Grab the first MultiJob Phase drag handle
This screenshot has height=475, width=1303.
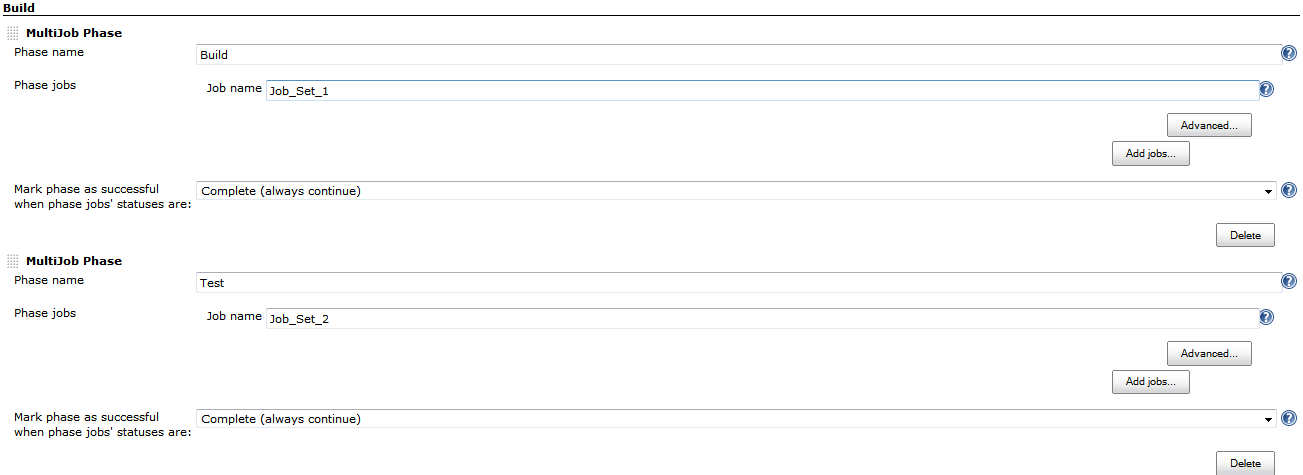coord(13,33)
